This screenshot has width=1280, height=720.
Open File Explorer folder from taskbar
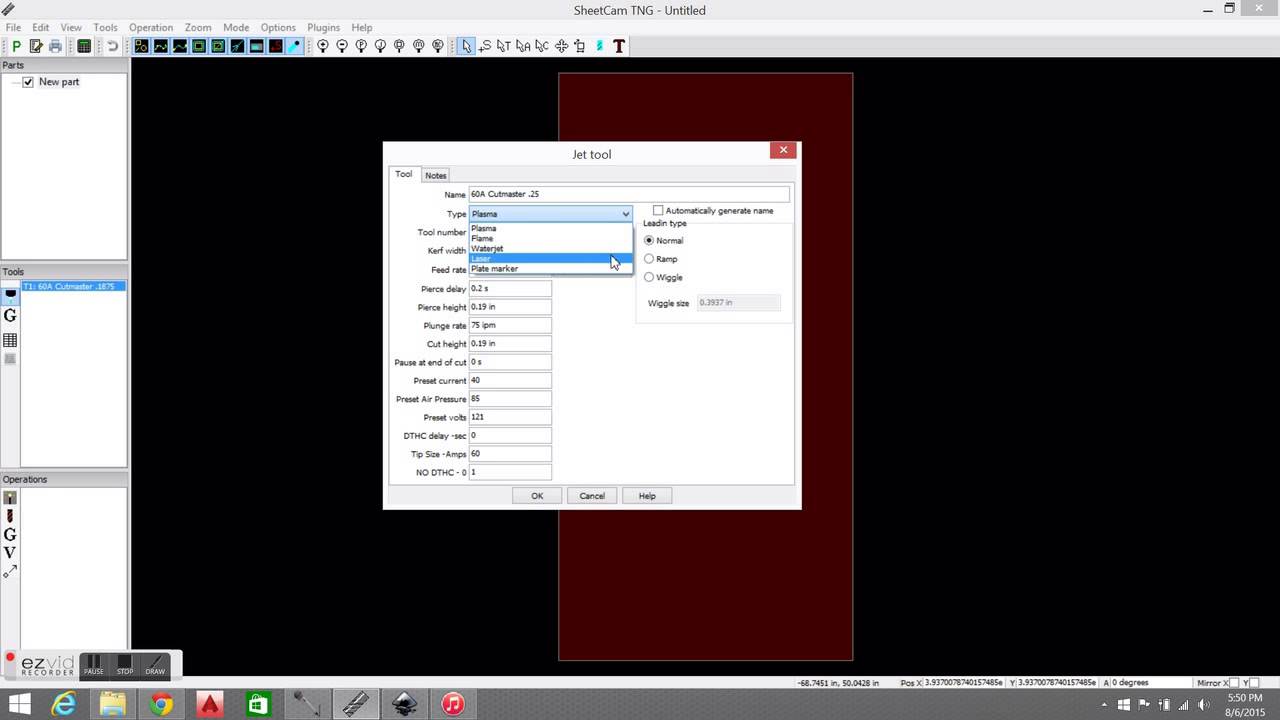[x=112, y=704]
